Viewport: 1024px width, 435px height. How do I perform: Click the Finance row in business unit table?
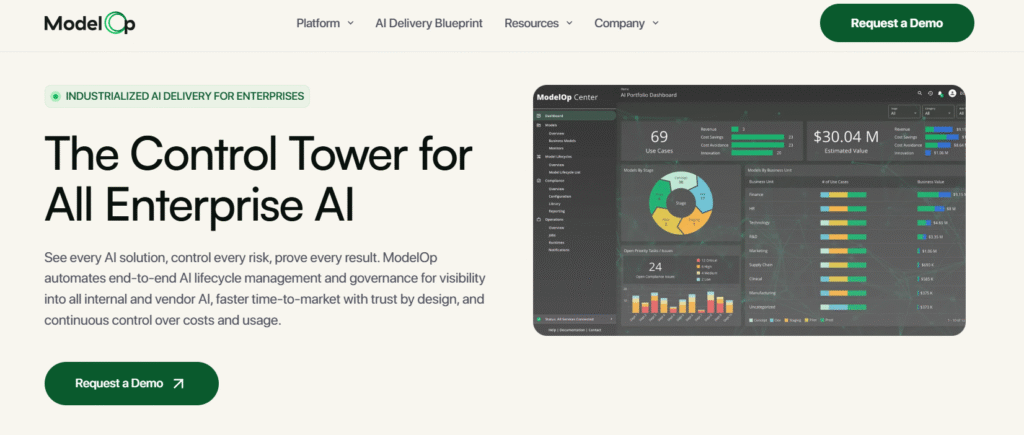(855, 195)
